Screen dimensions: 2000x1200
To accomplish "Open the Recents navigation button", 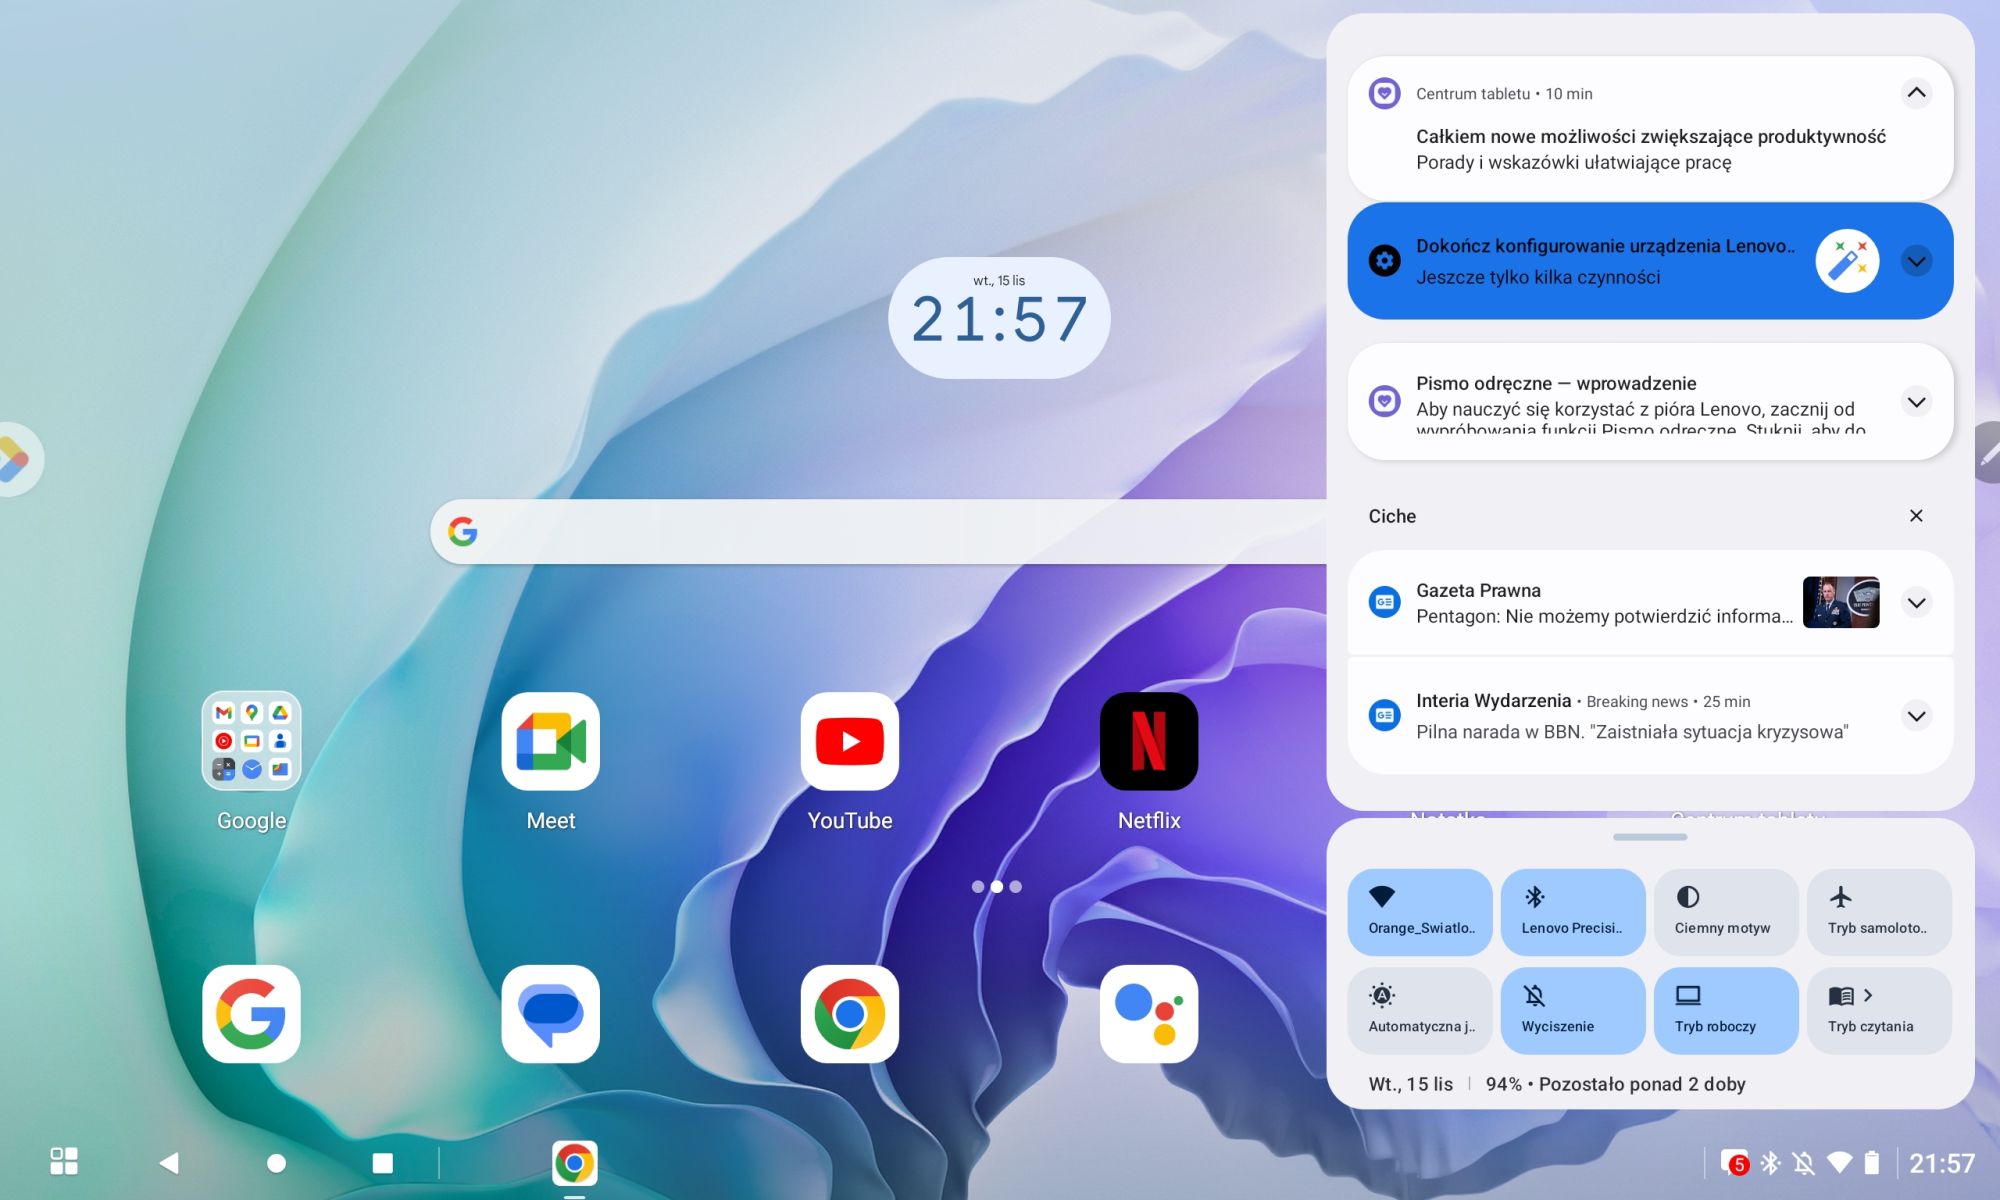I will (x=383, y=1163).
